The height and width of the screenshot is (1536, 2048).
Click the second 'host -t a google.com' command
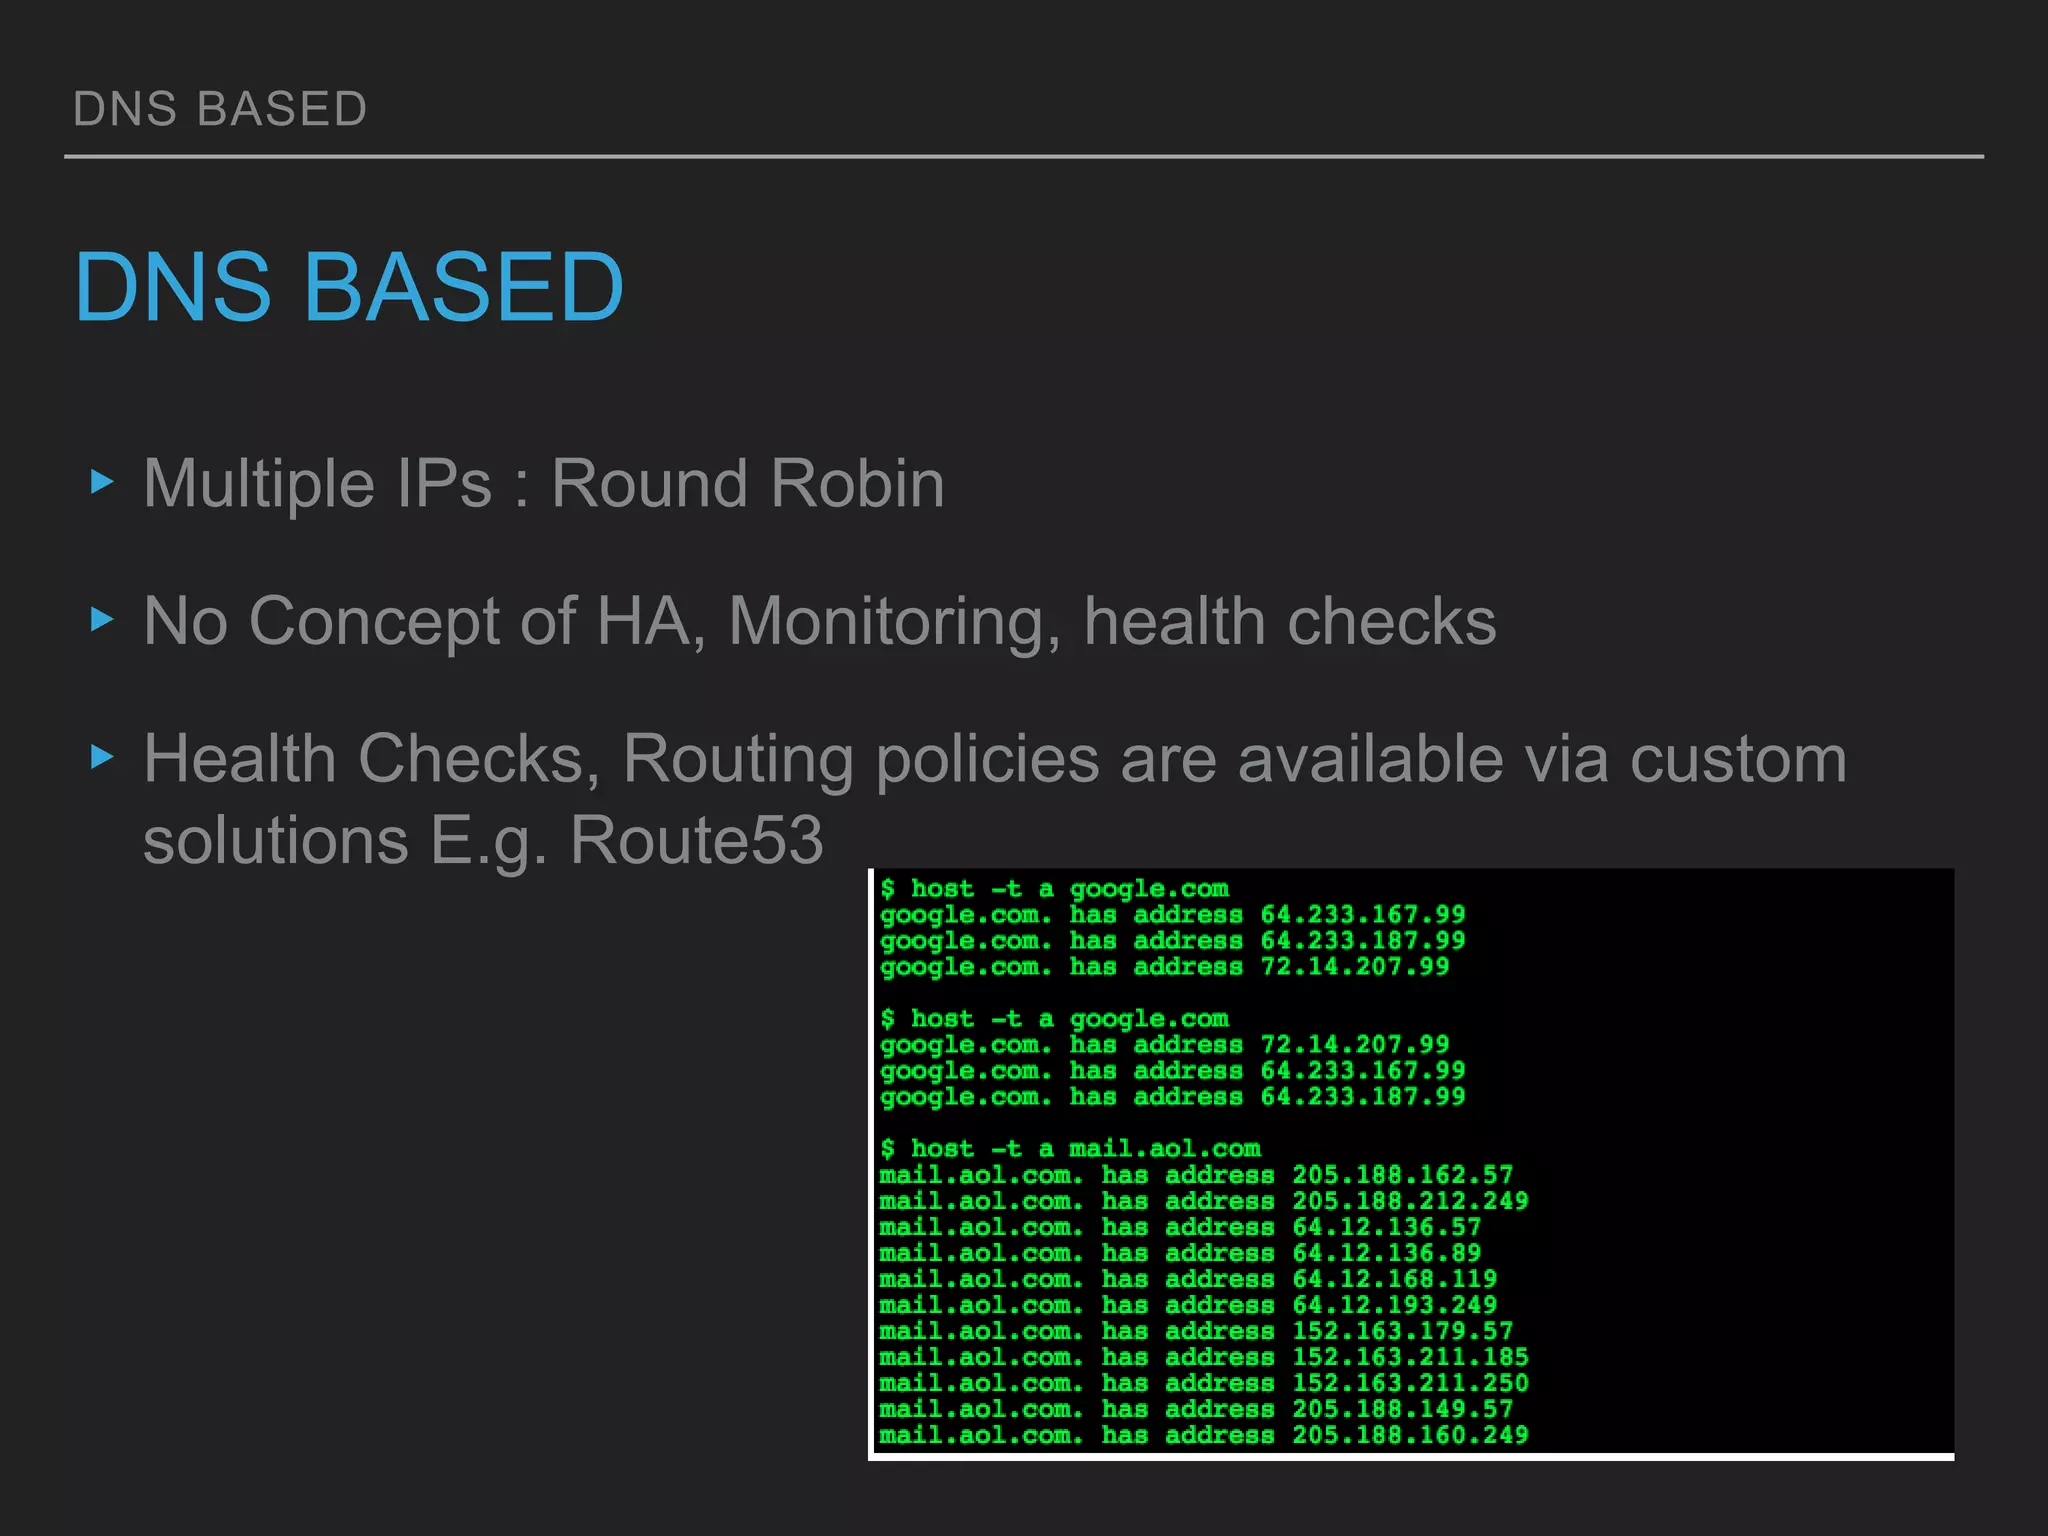click(1055, 1018)
